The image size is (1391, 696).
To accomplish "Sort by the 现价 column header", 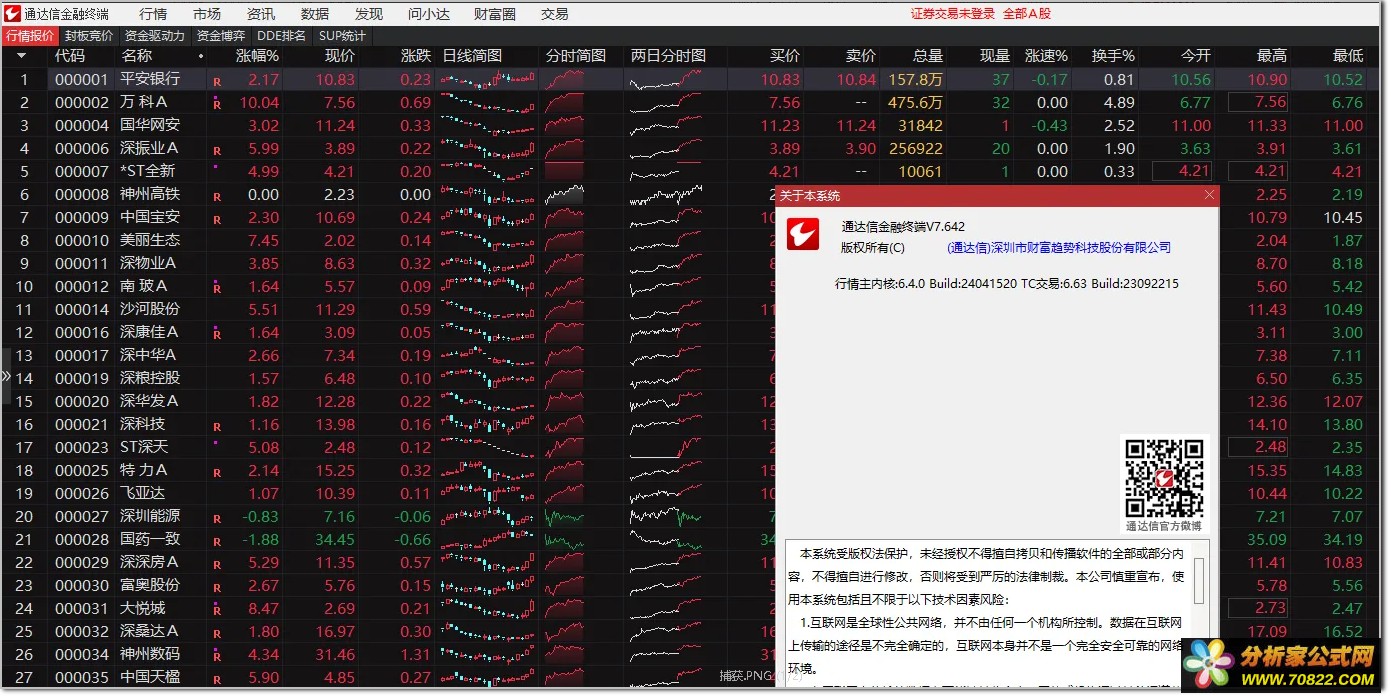I will coord(340,56).
